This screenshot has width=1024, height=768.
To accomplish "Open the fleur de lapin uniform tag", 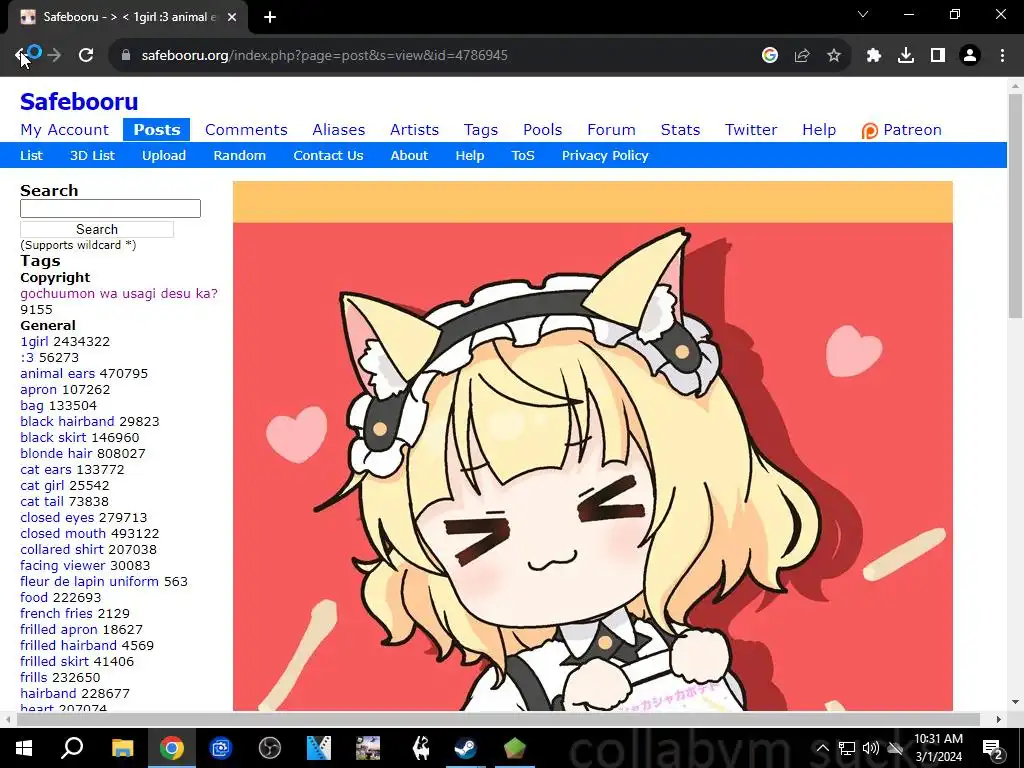I will [89, 581].
